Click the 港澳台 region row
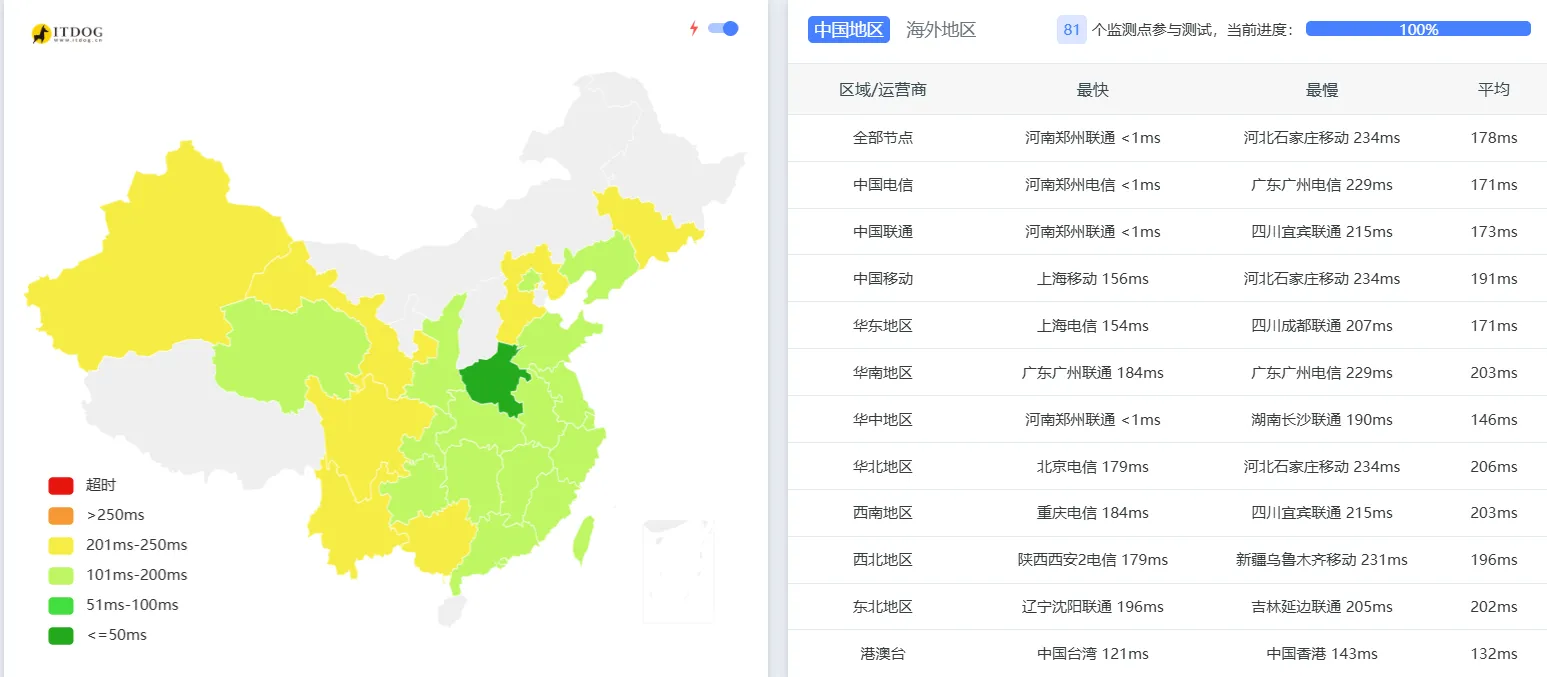The image size is (1547, 677). 1167,654
